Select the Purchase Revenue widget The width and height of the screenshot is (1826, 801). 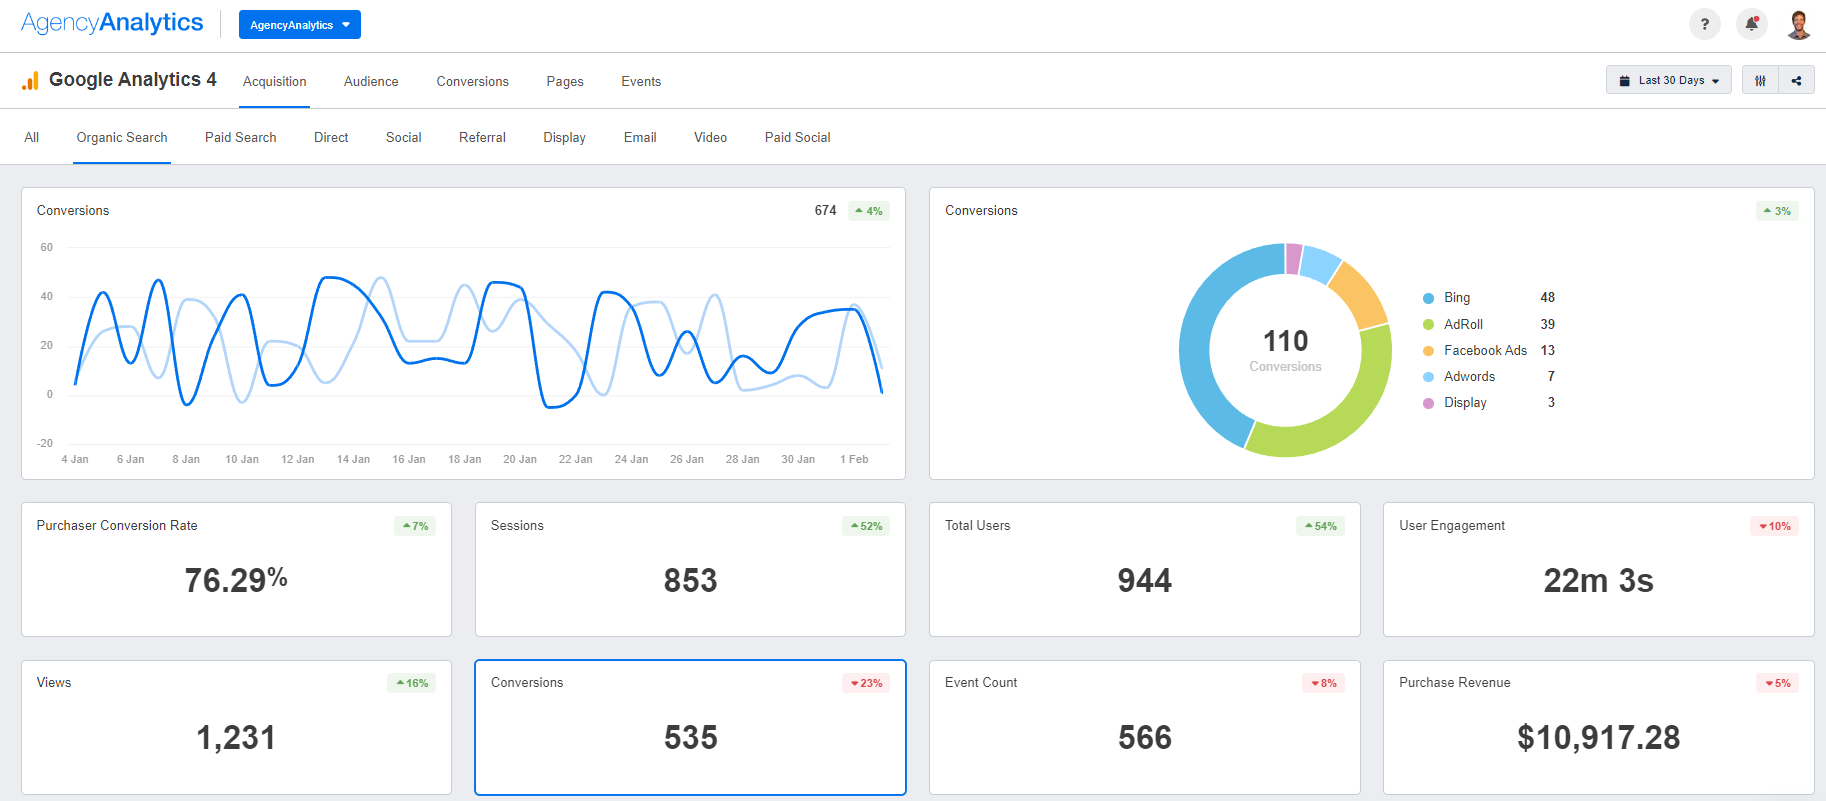(1597, 727)
